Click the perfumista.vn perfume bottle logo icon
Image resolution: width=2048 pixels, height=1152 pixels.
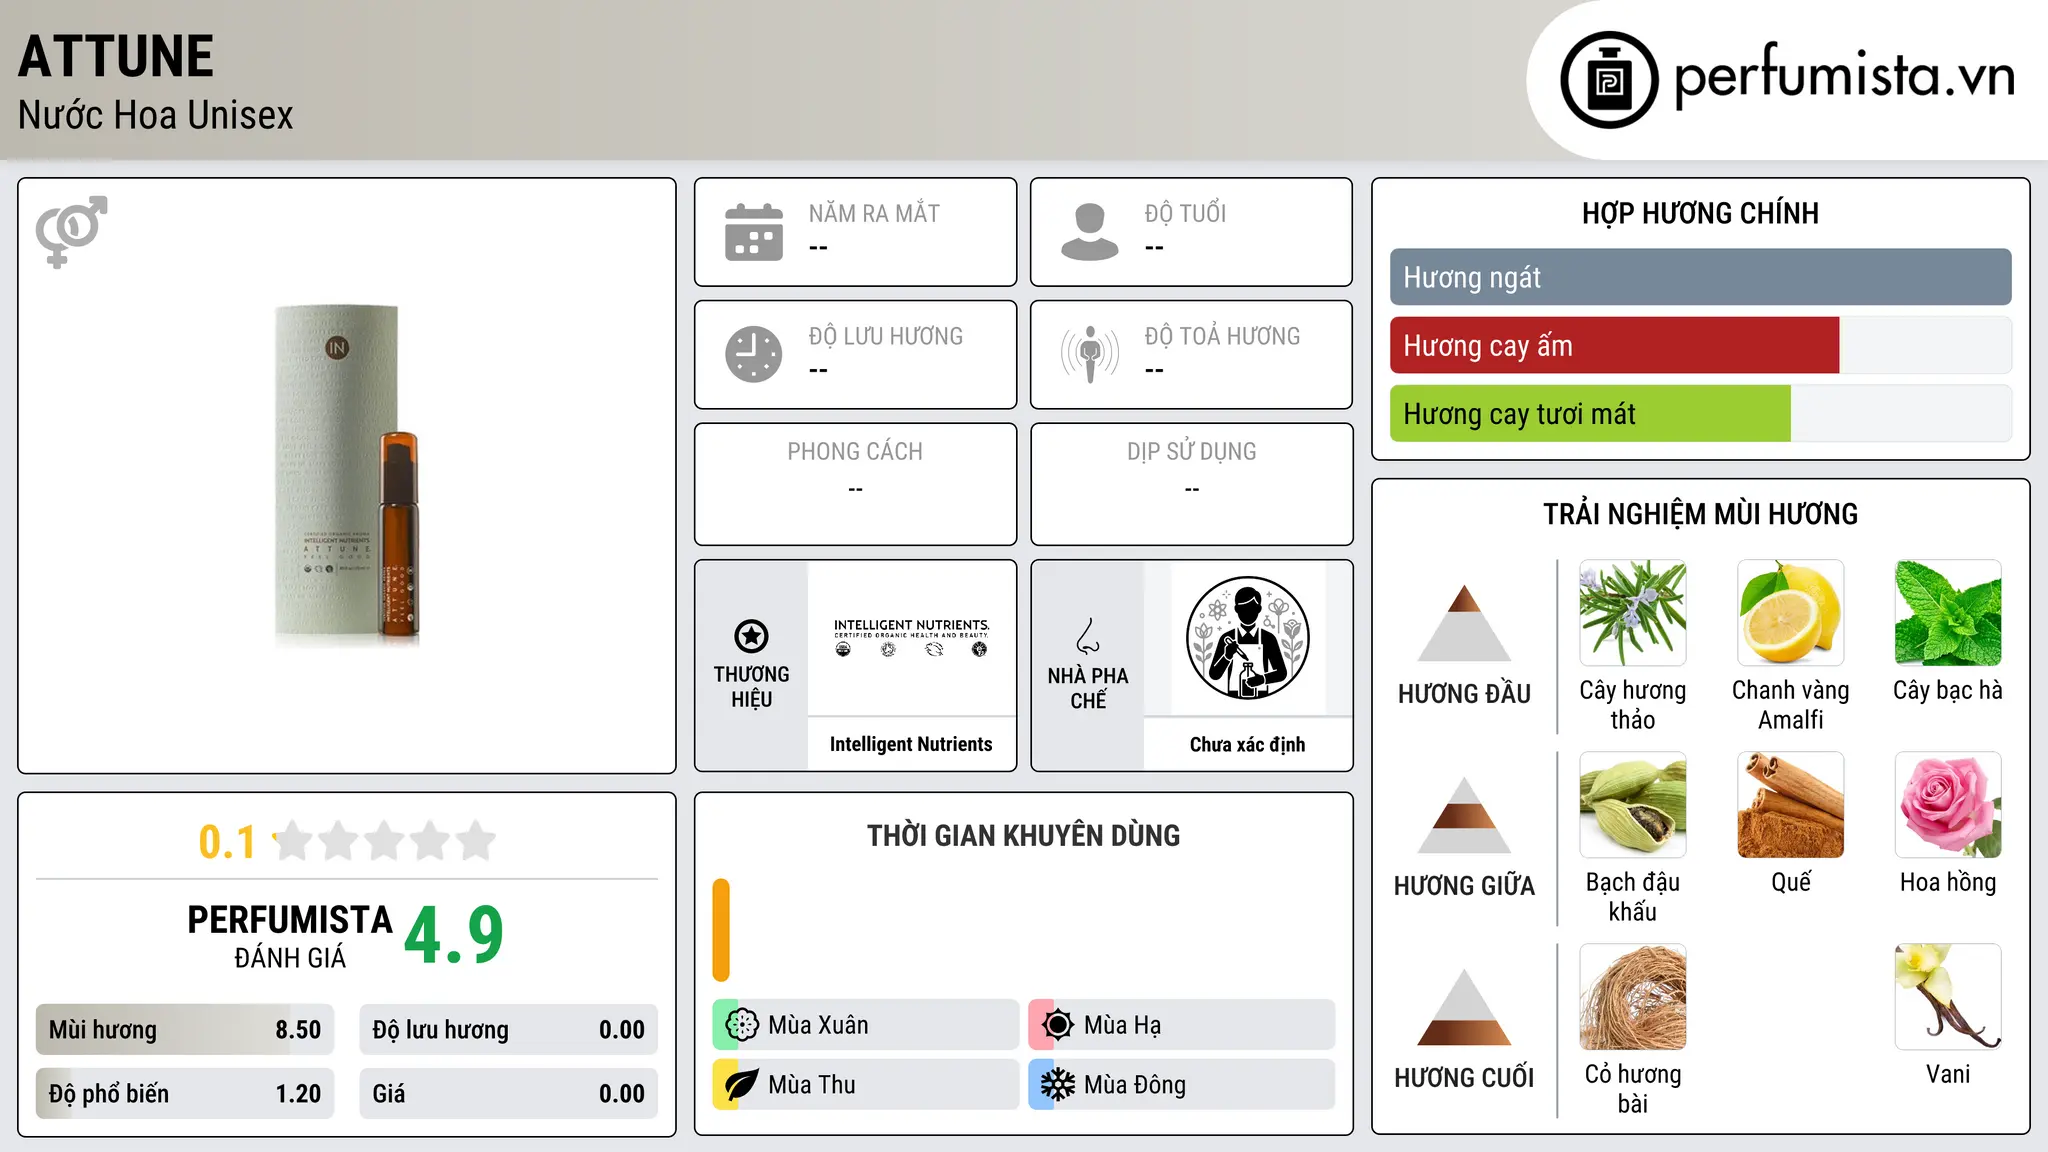click(x=1609, y=80)
